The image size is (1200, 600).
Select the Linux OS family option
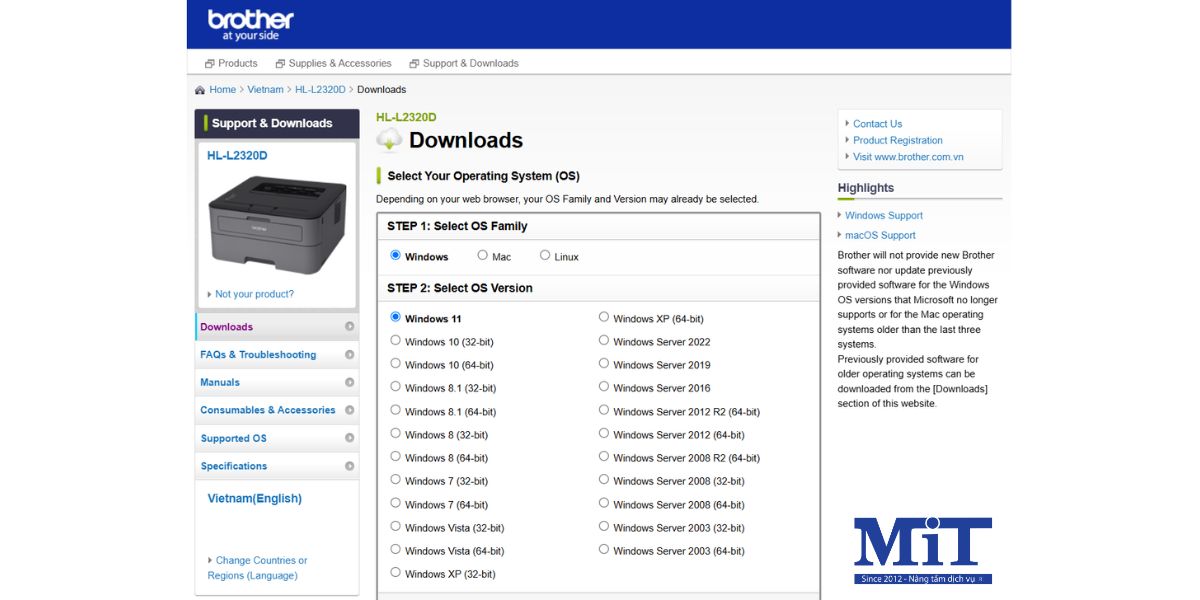[545, 256]
